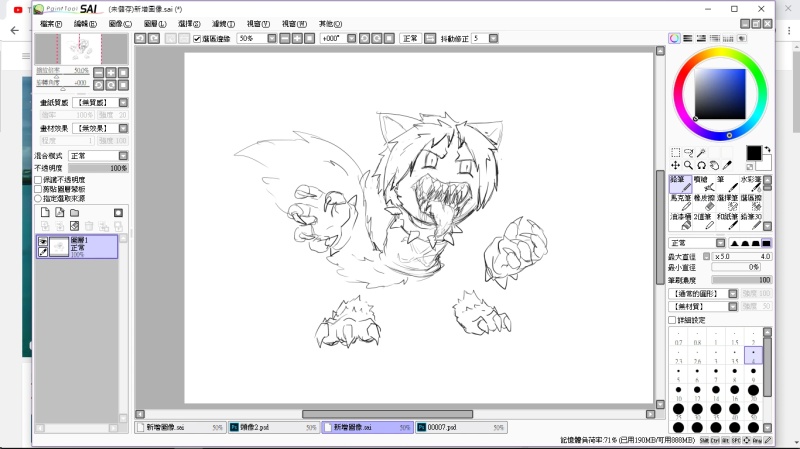Select the 鉛筆 pencil tool
The height and width of the screenshot is (449, 800).
tap(680, 184)
